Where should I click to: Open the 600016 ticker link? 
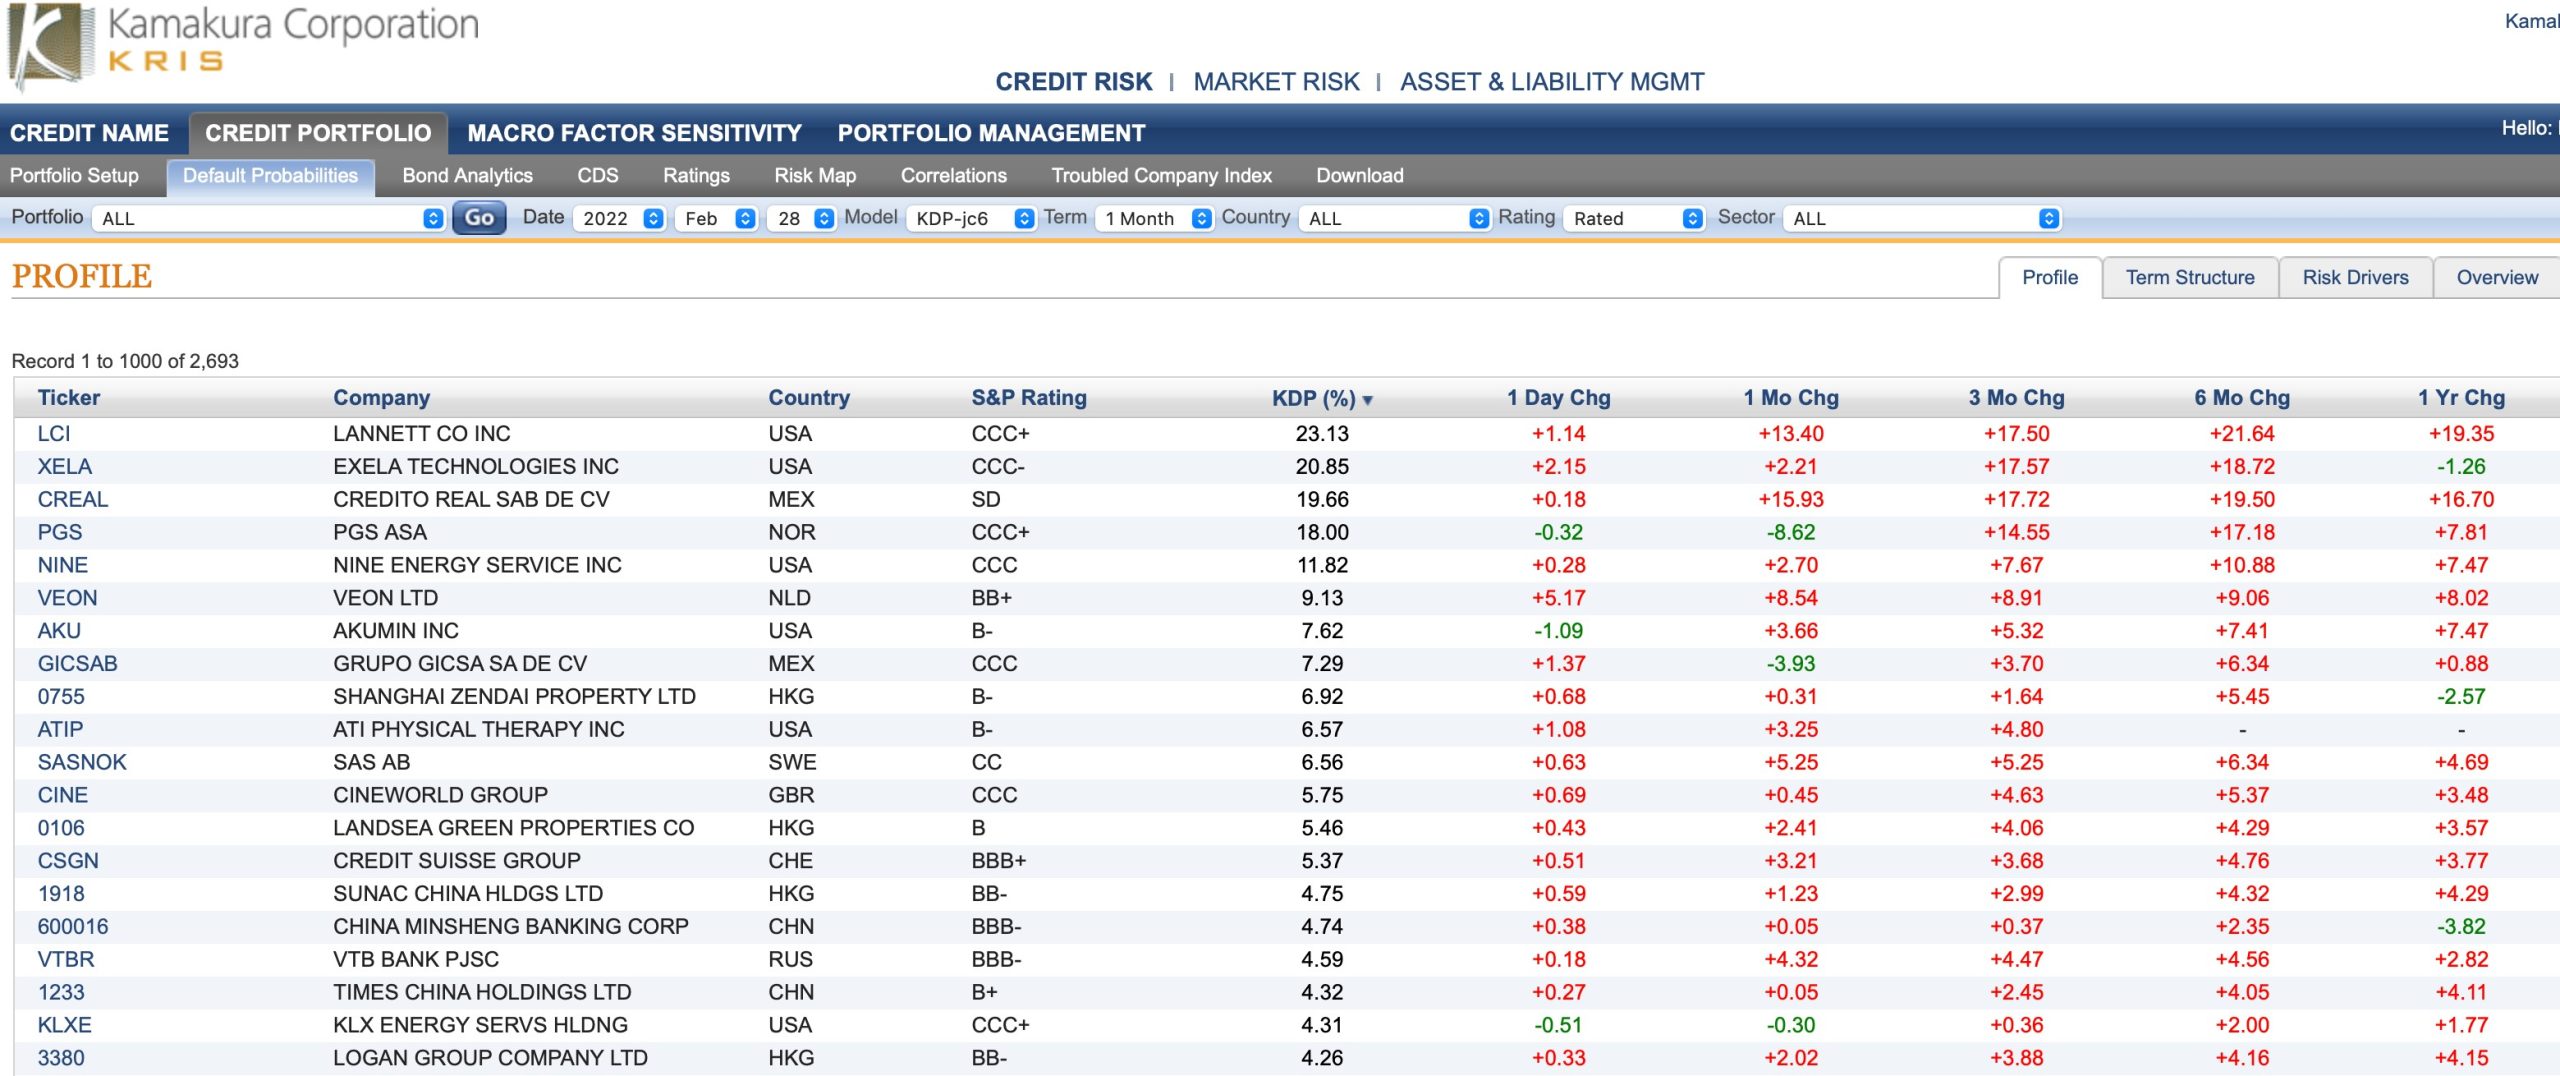click(x=72, y=927)
